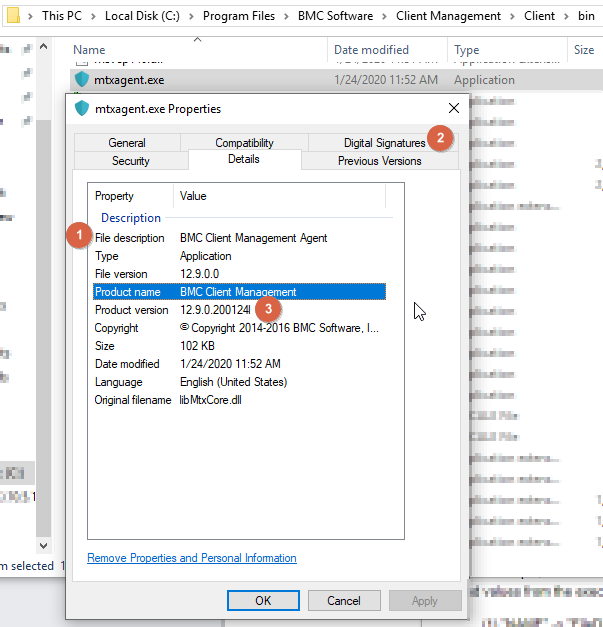Viewport: 603px width, 627px height.
Task: Go to the Client Management breadcrumb
Action: click(x=448, y=16)
